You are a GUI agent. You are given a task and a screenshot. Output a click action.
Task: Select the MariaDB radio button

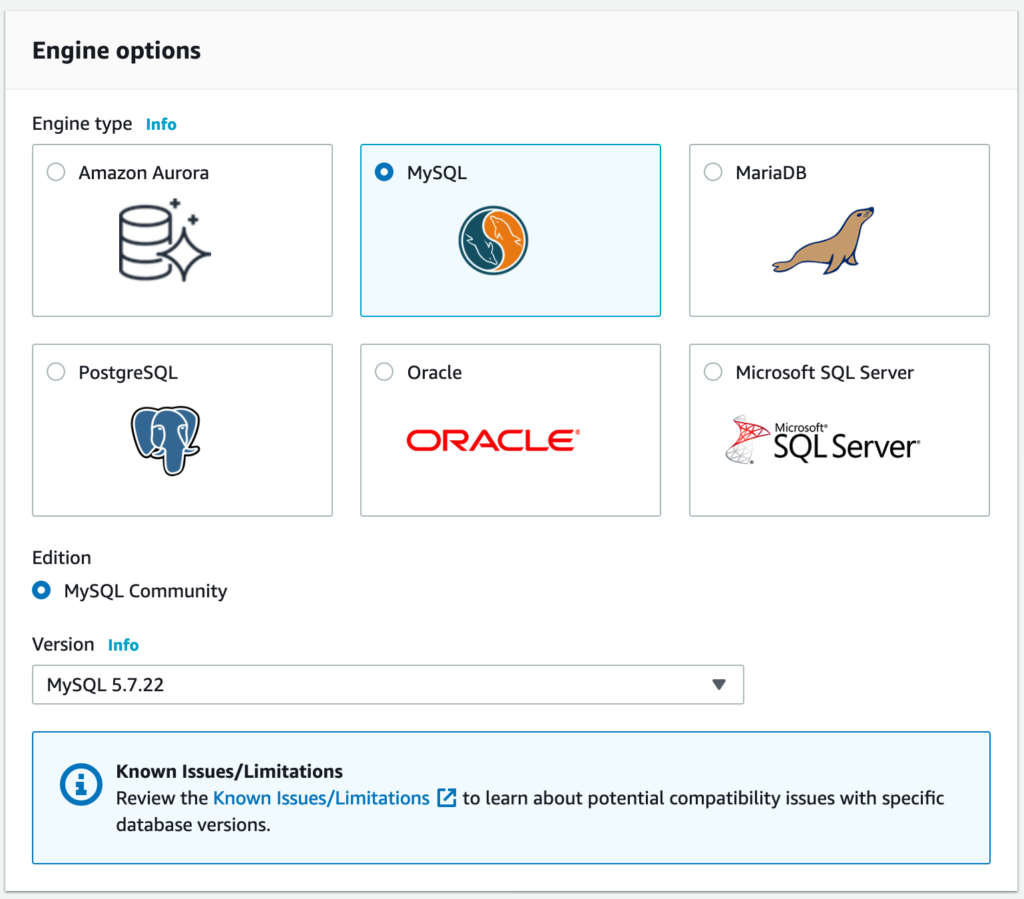[713, 172]
